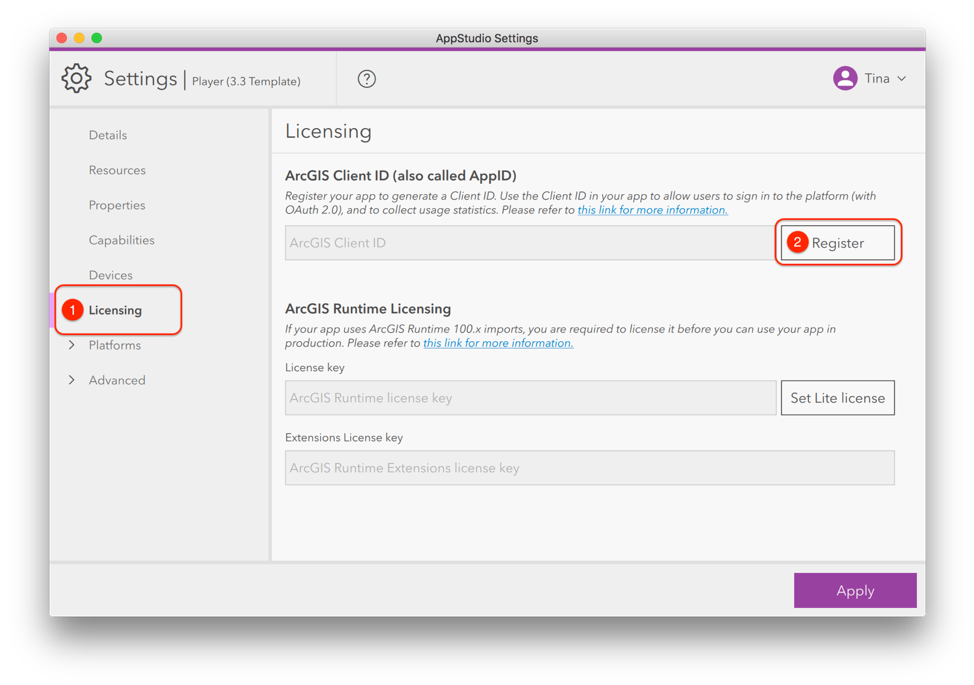Click the red close window button
The width and height of the screenshot is (974, 685).
[x=61, y=38]
